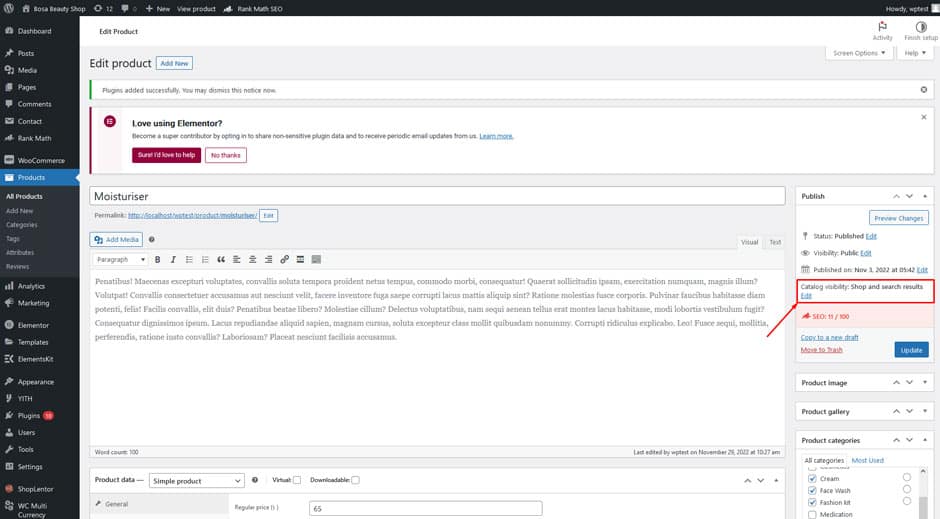
Task: Close the Elementor notice
Action: click(924, 117)
